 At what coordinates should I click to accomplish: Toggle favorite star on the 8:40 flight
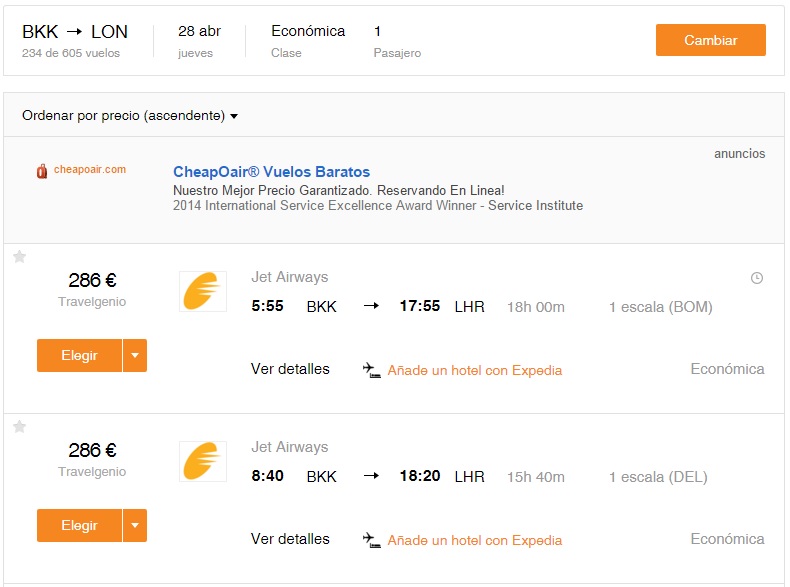click(19, 427)
